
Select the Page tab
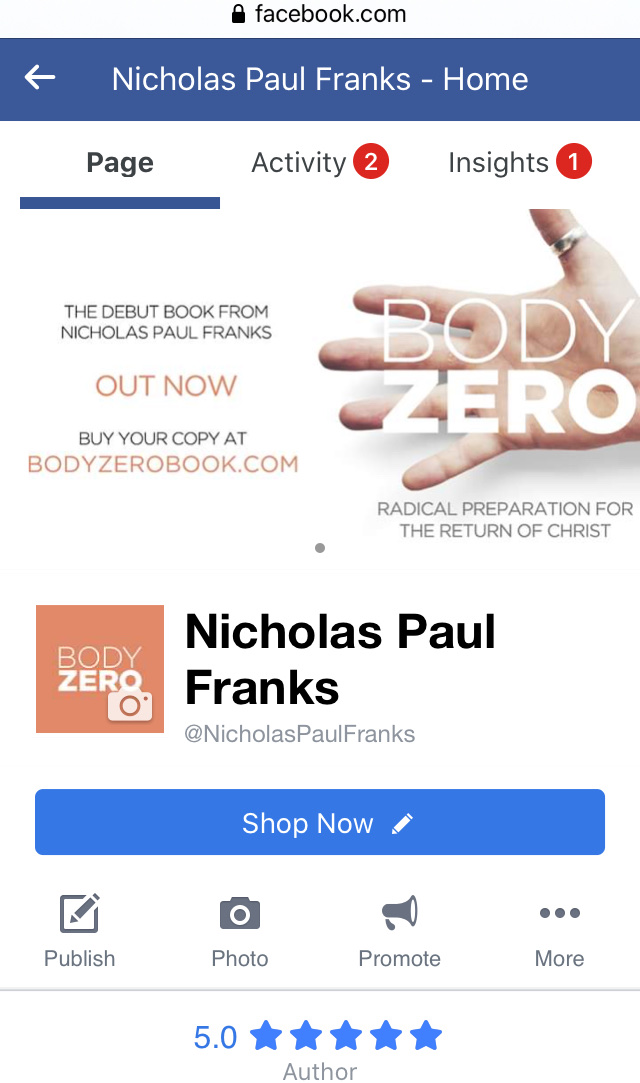pos(120,163)
